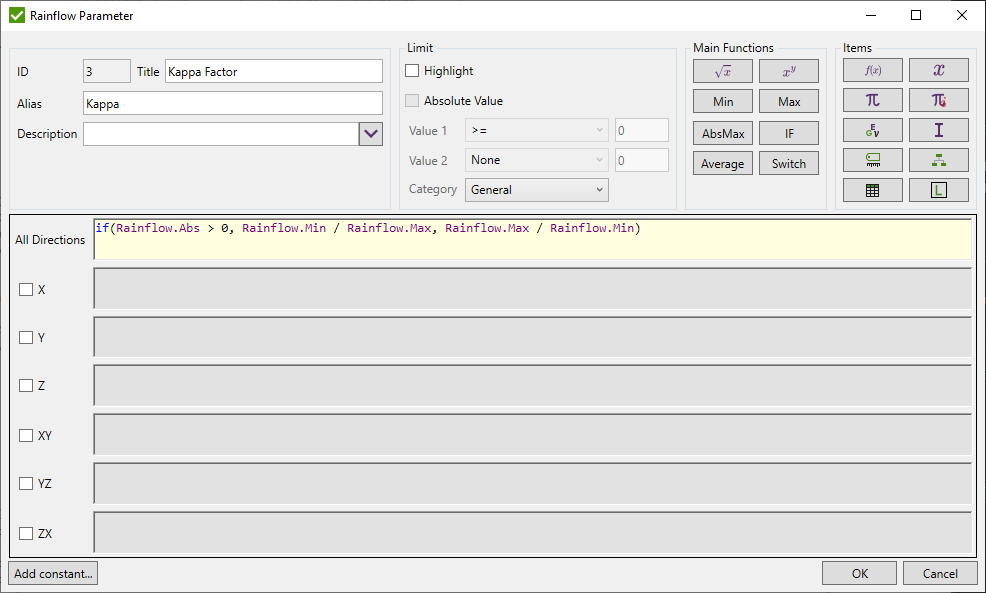The image size is (986, 593).
Task: Confirm changes with the OK button
Action: click(x=859, y=573)
